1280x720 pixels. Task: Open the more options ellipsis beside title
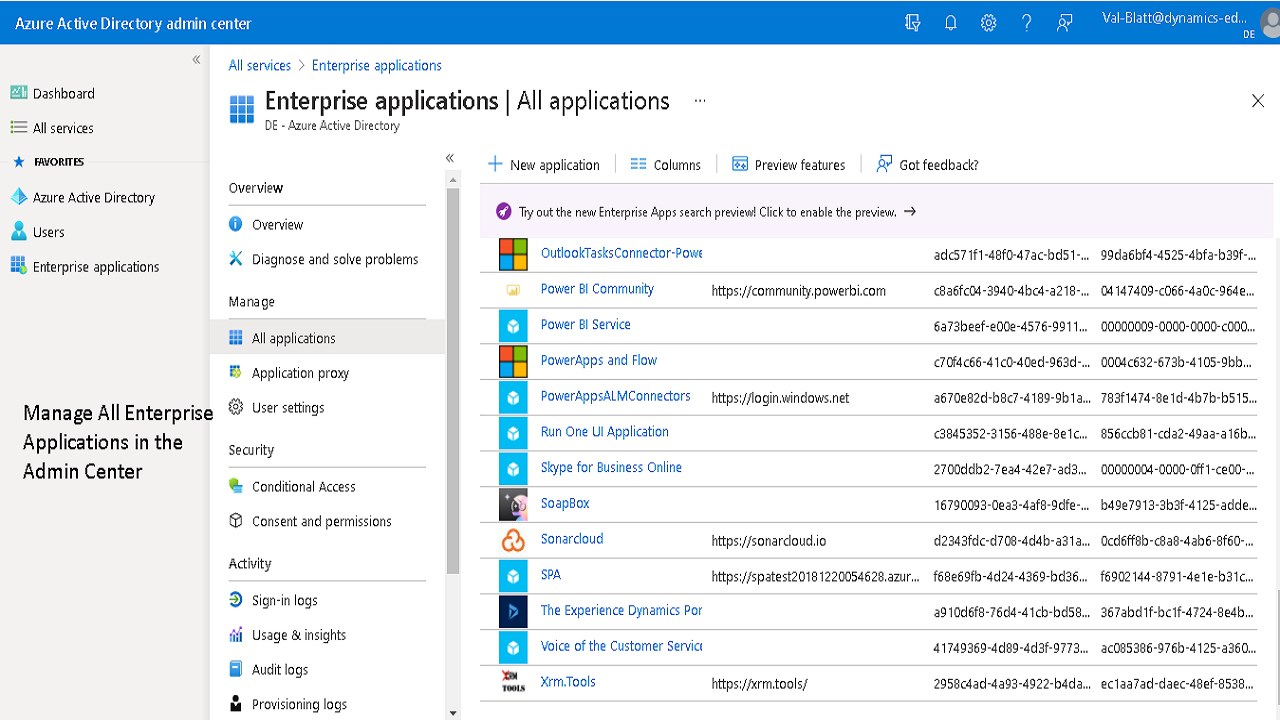[700, 101]
